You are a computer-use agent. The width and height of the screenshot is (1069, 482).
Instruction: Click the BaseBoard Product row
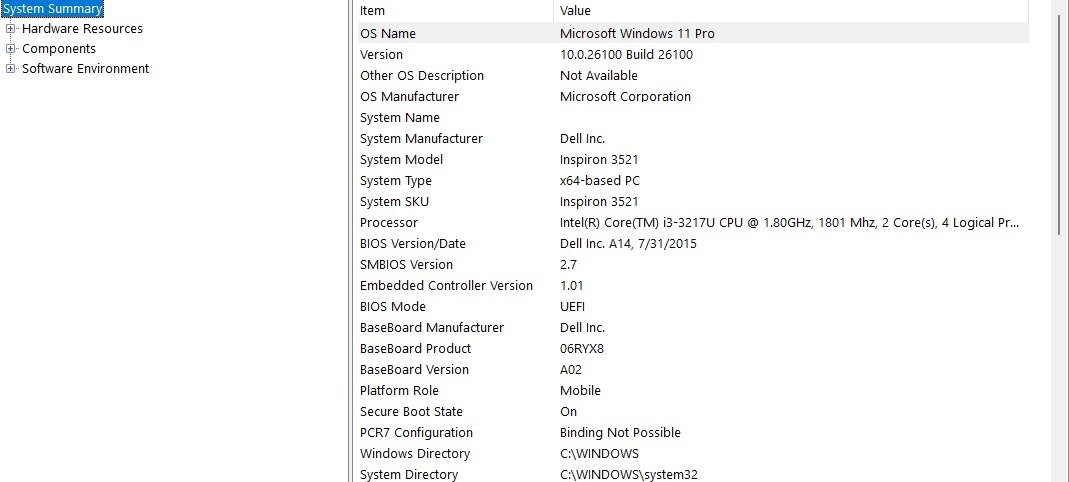pyautogui.click(x=693, y=348)
